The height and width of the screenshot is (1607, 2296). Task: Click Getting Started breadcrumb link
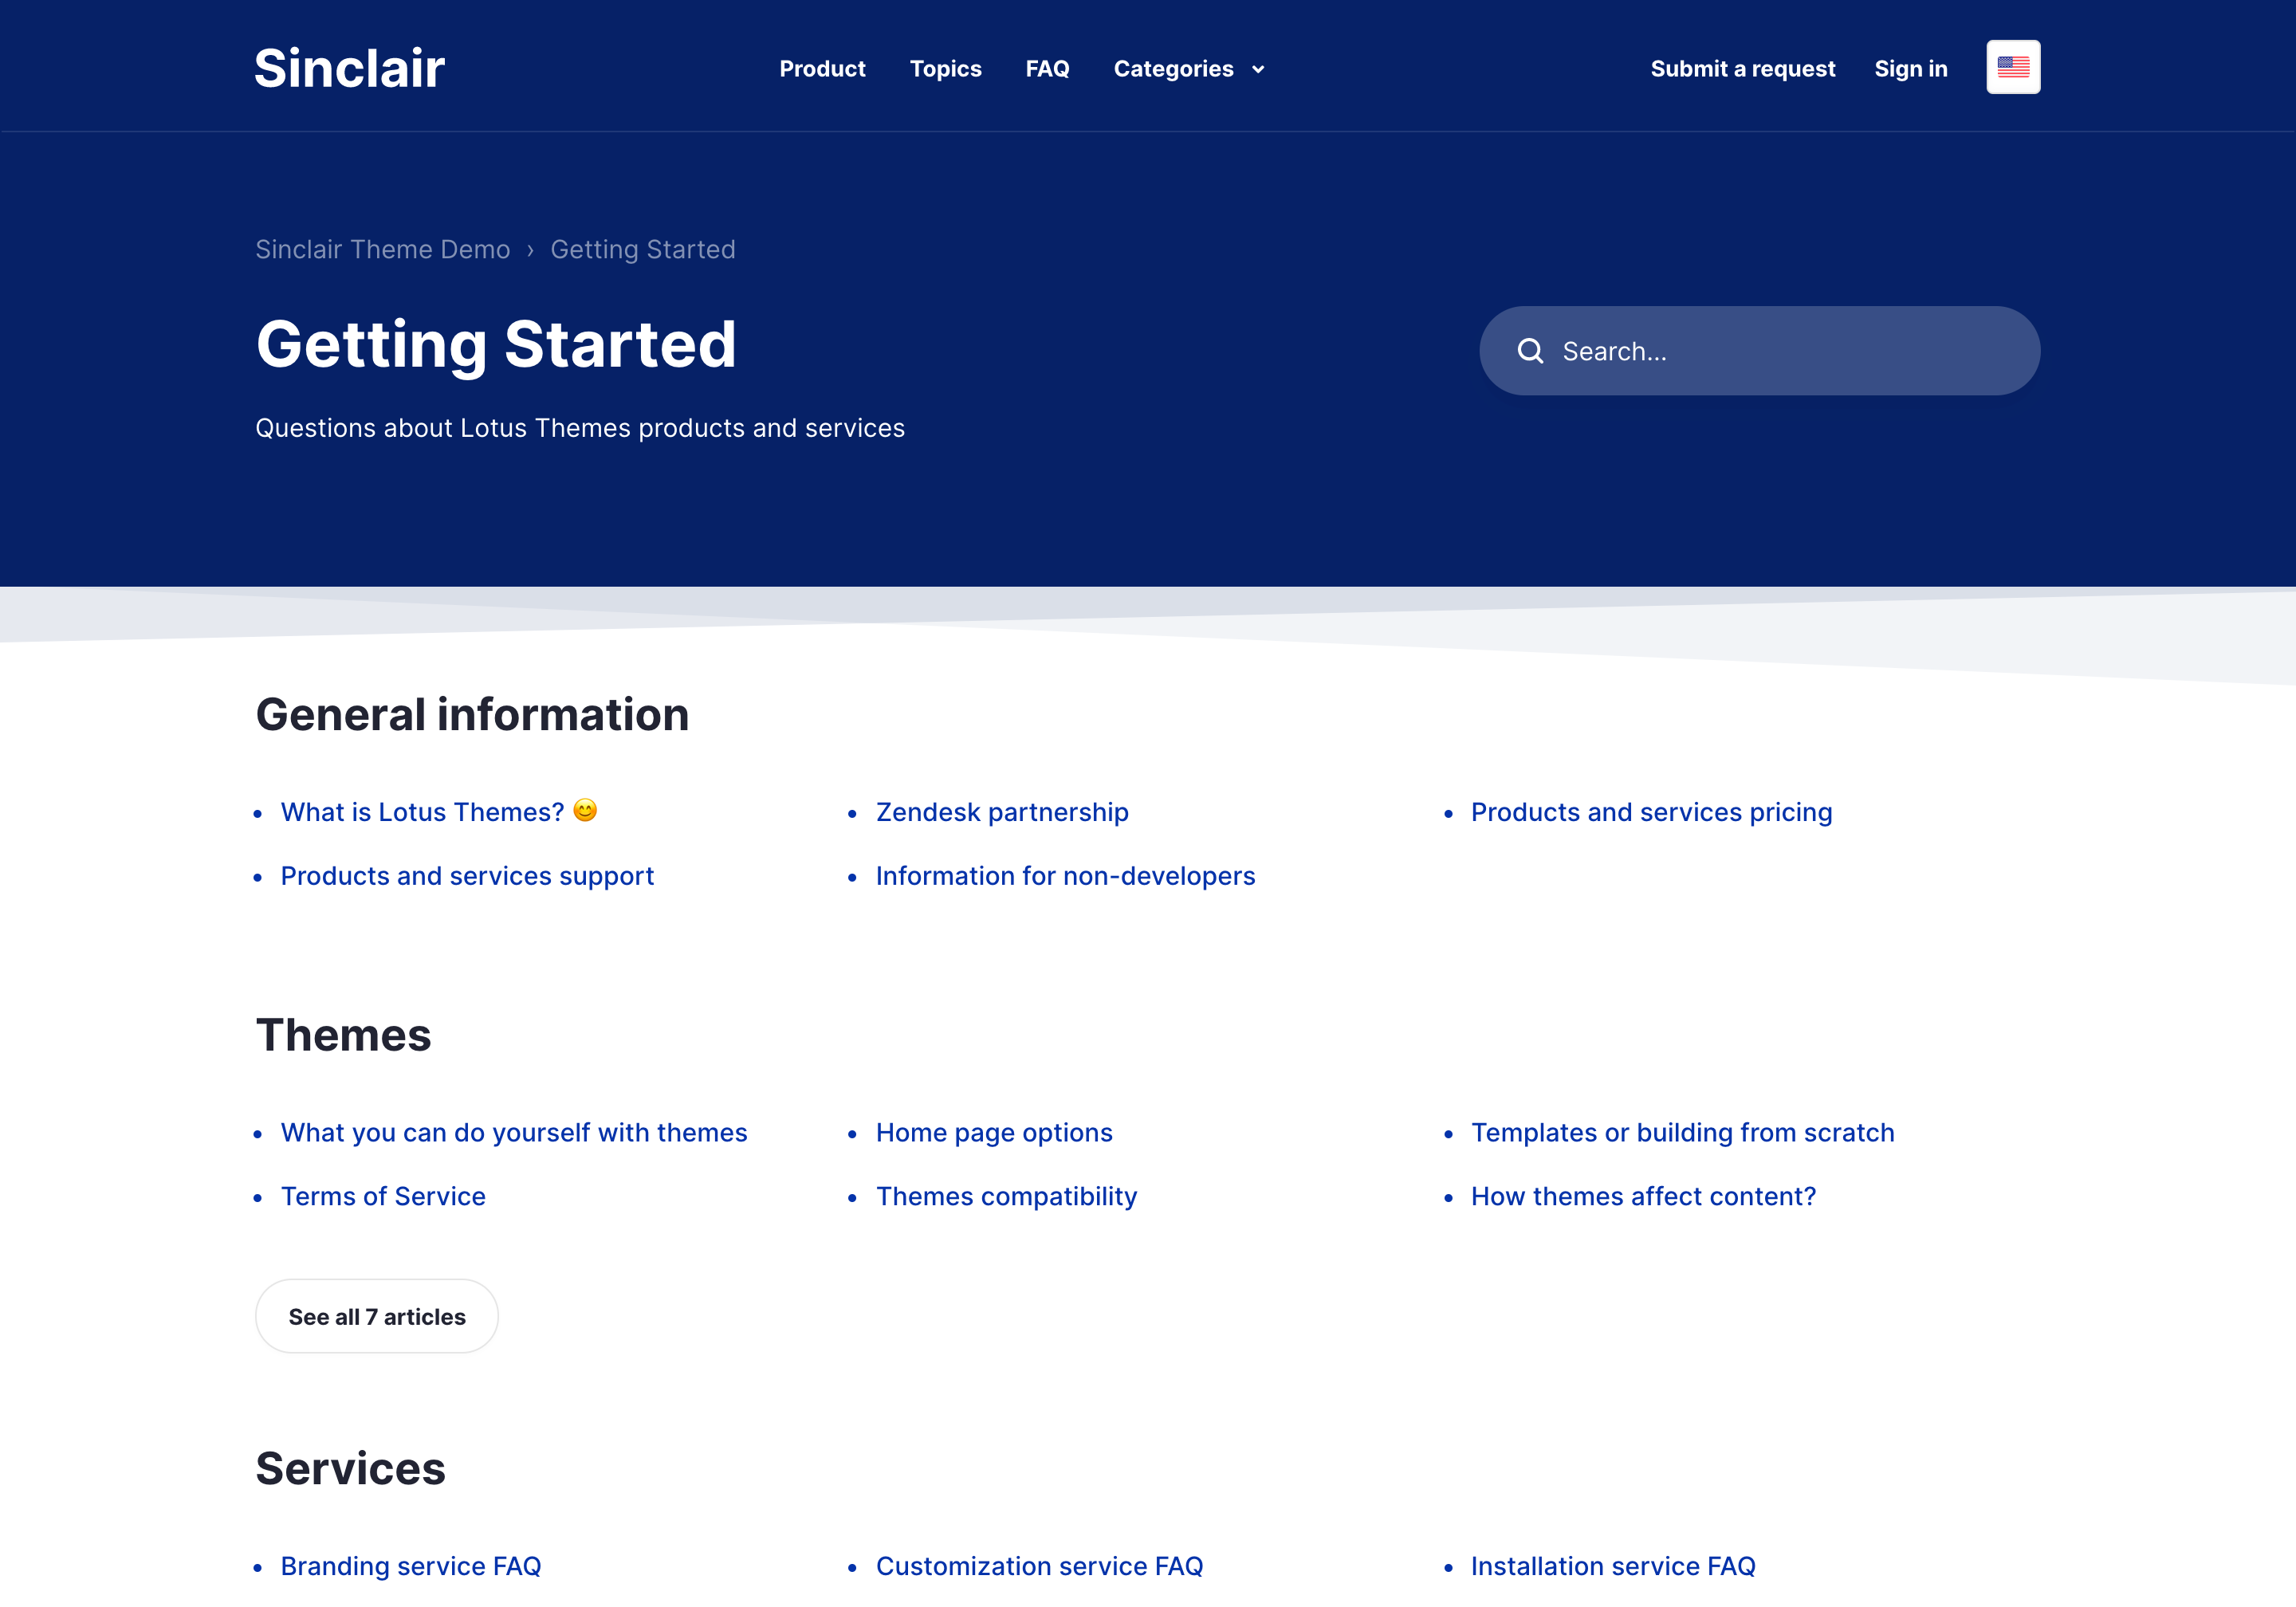pos(642,249)
